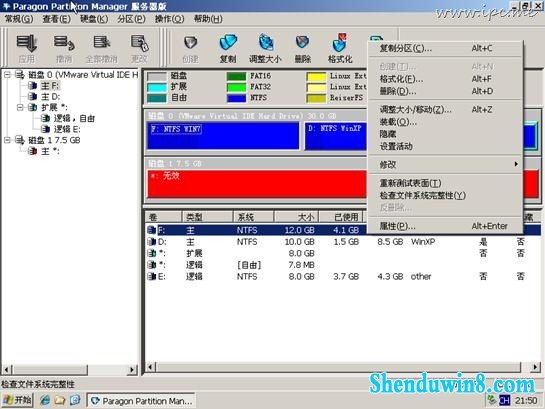Click the list panel right scroll arrow
This screenshot has width=545, height=409.
click(x=535, y=367)
